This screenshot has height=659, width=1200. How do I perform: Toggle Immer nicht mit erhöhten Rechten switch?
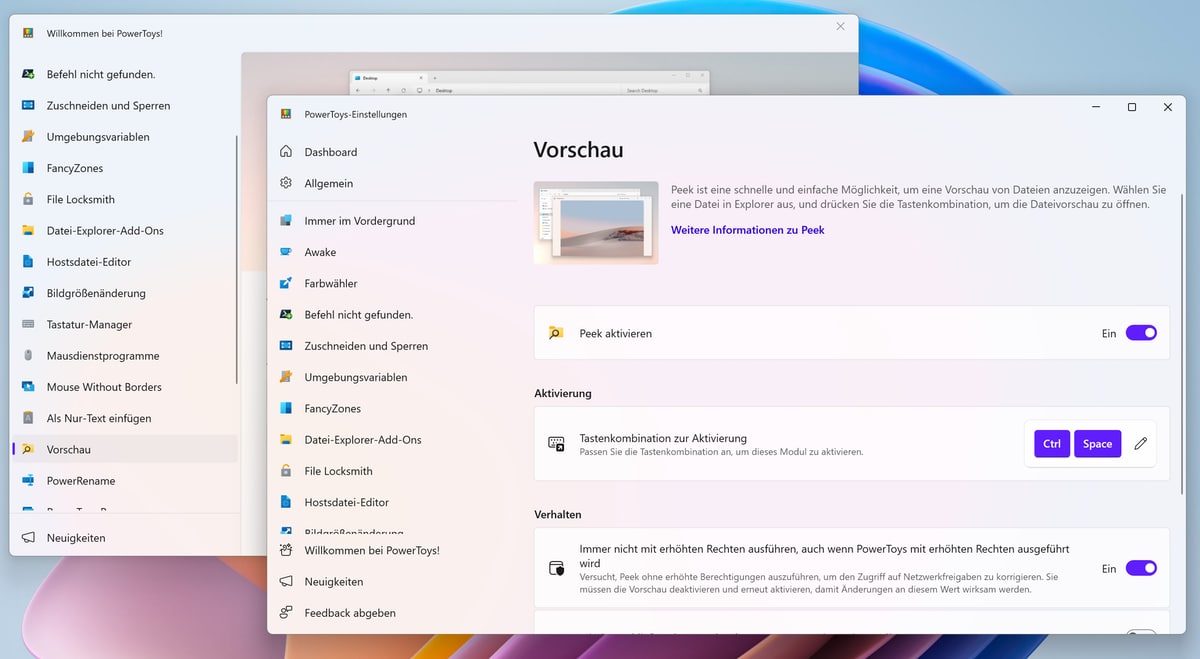(1141, 568)
